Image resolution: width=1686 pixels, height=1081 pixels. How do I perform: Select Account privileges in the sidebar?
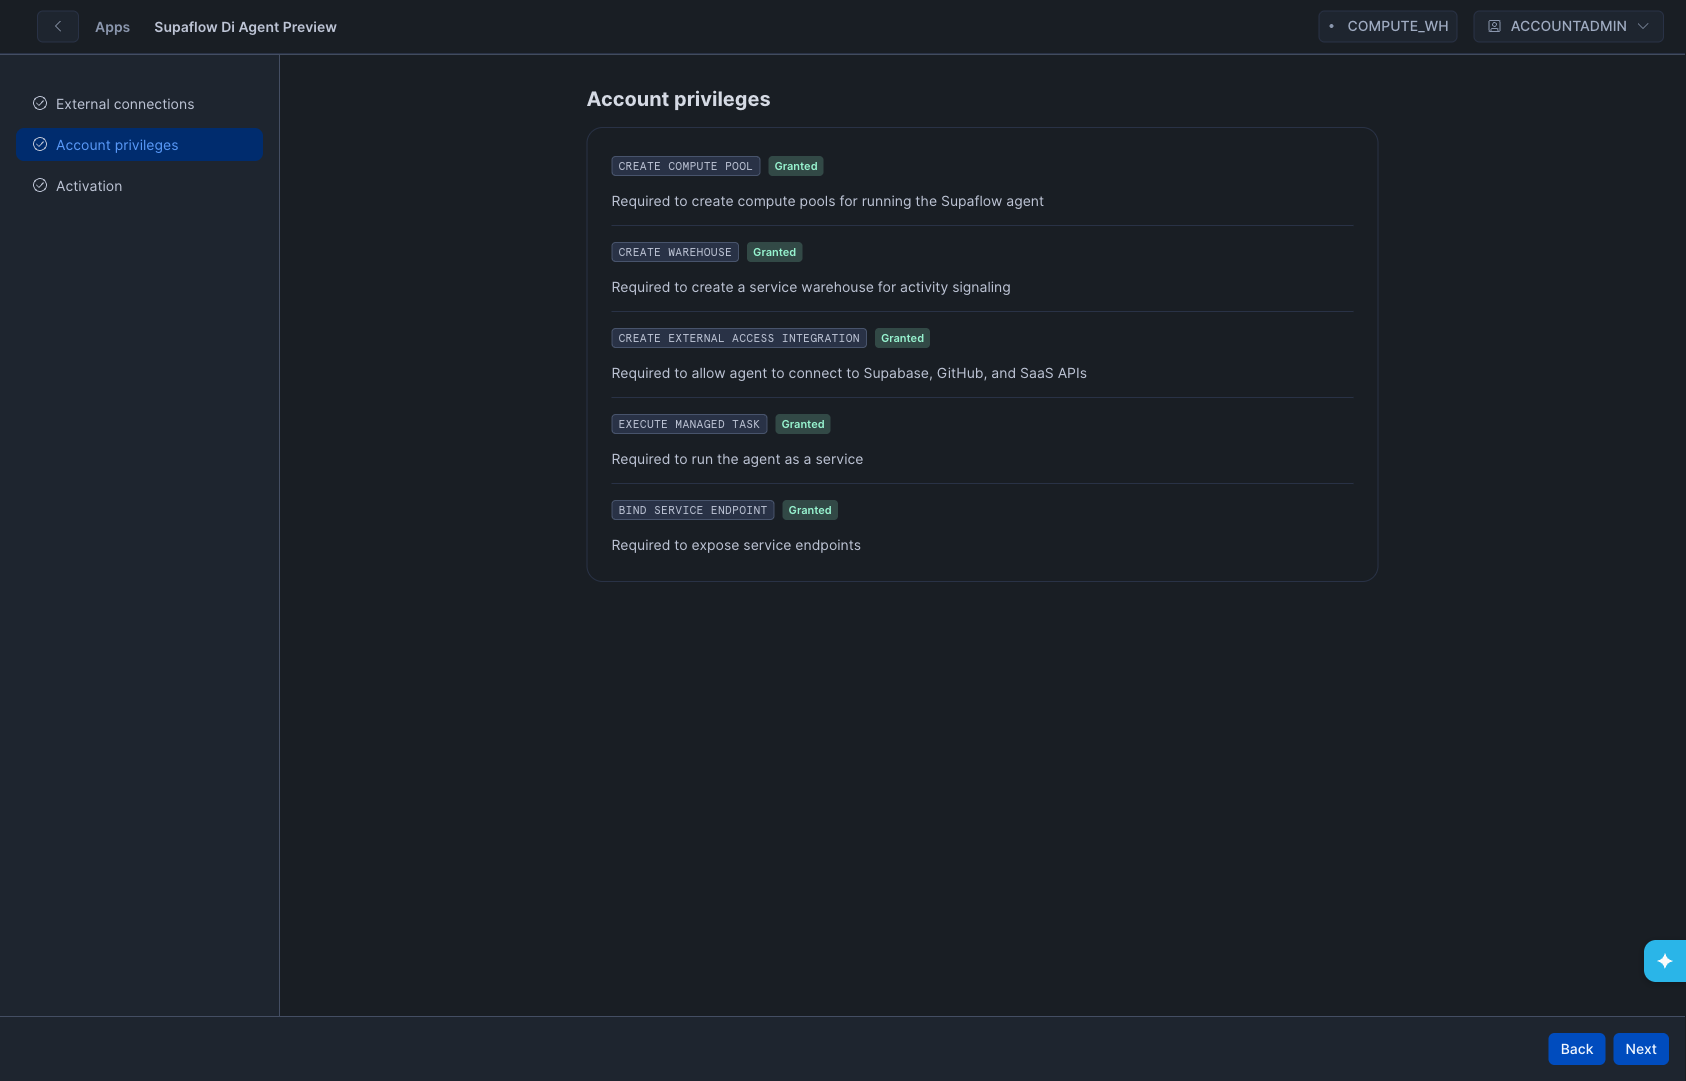(x=117, y=145)
